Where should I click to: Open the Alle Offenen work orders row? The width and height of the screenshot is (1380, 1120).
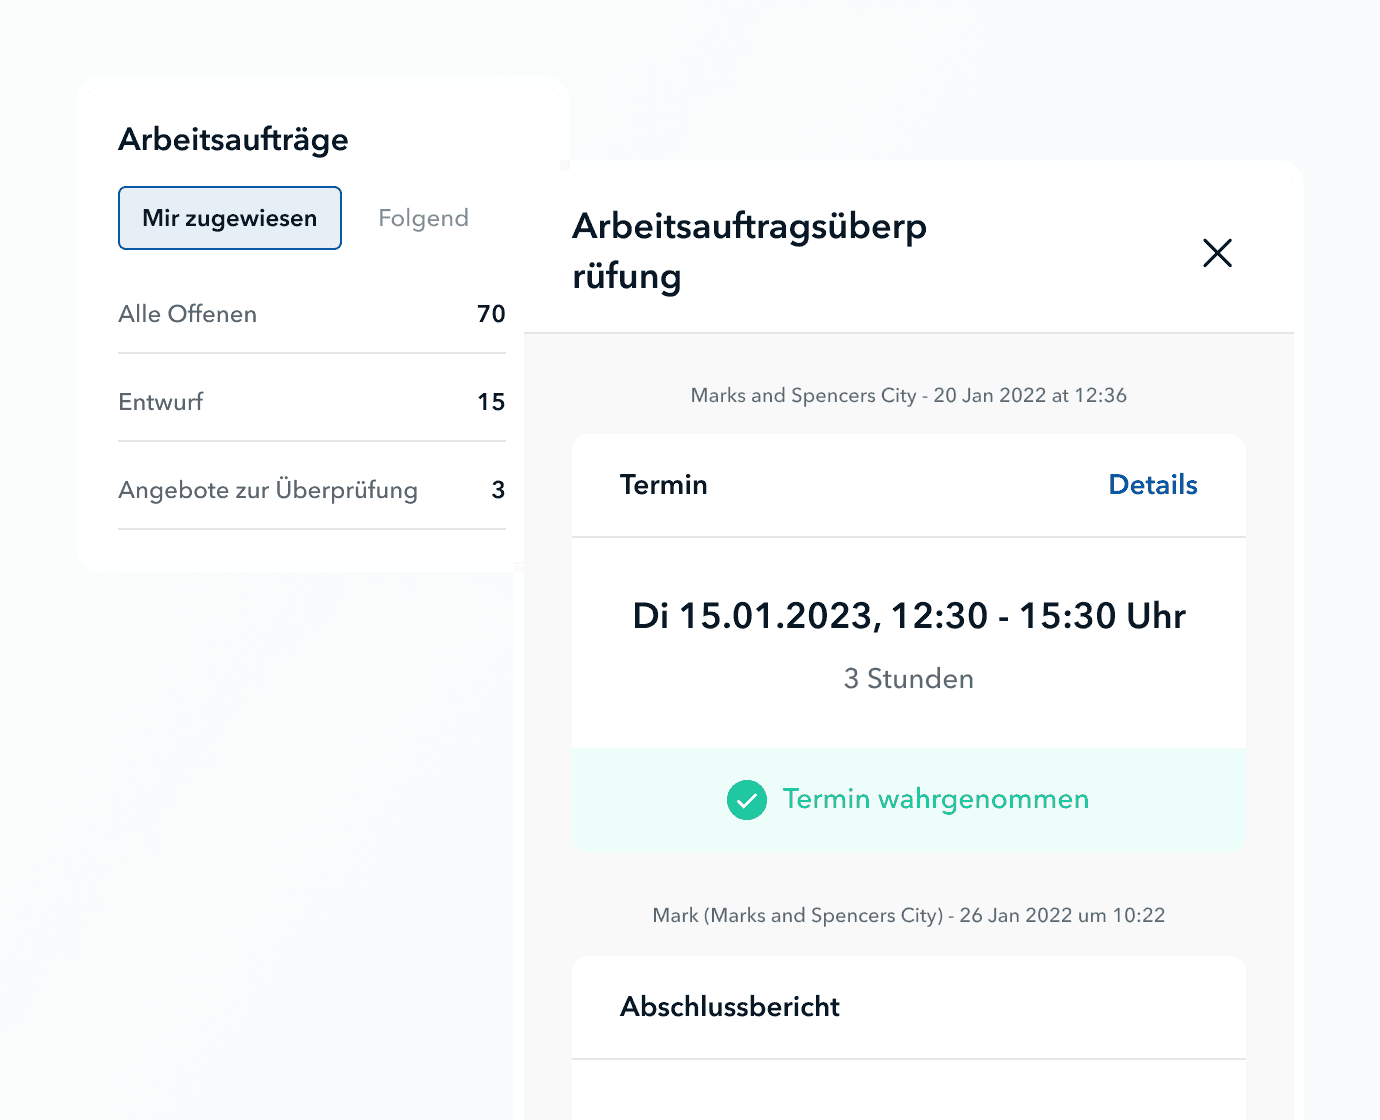tap(188, 314)
